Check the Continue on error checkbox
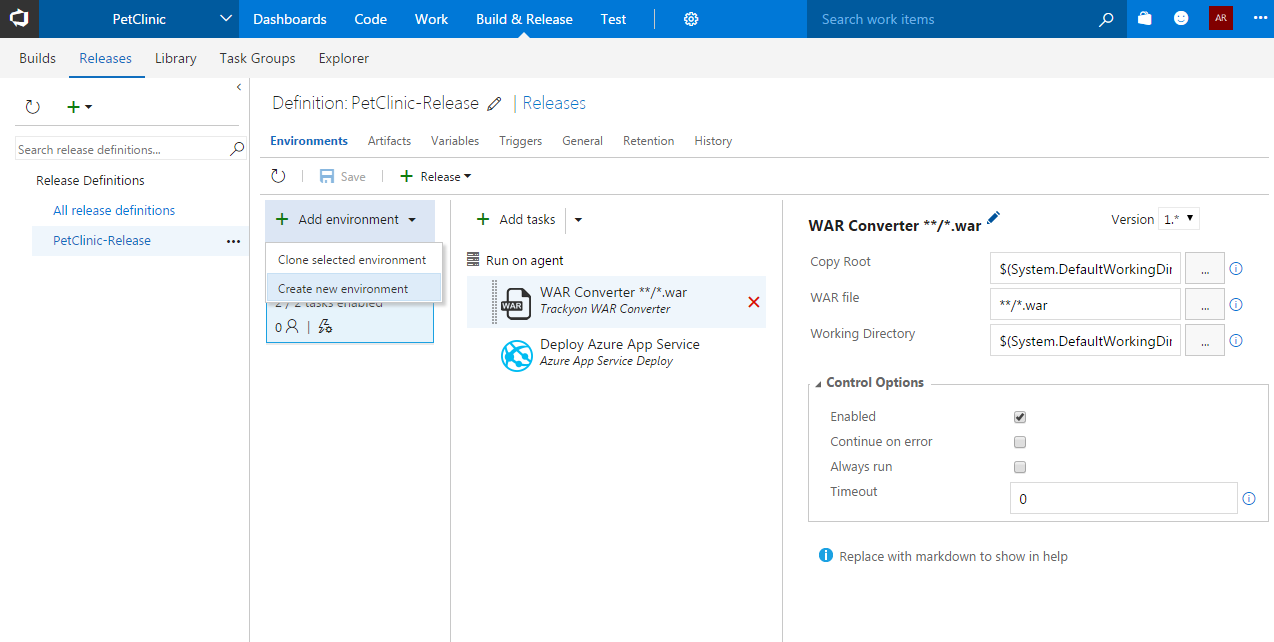 pyautogui.click(x=1020, y=442)
